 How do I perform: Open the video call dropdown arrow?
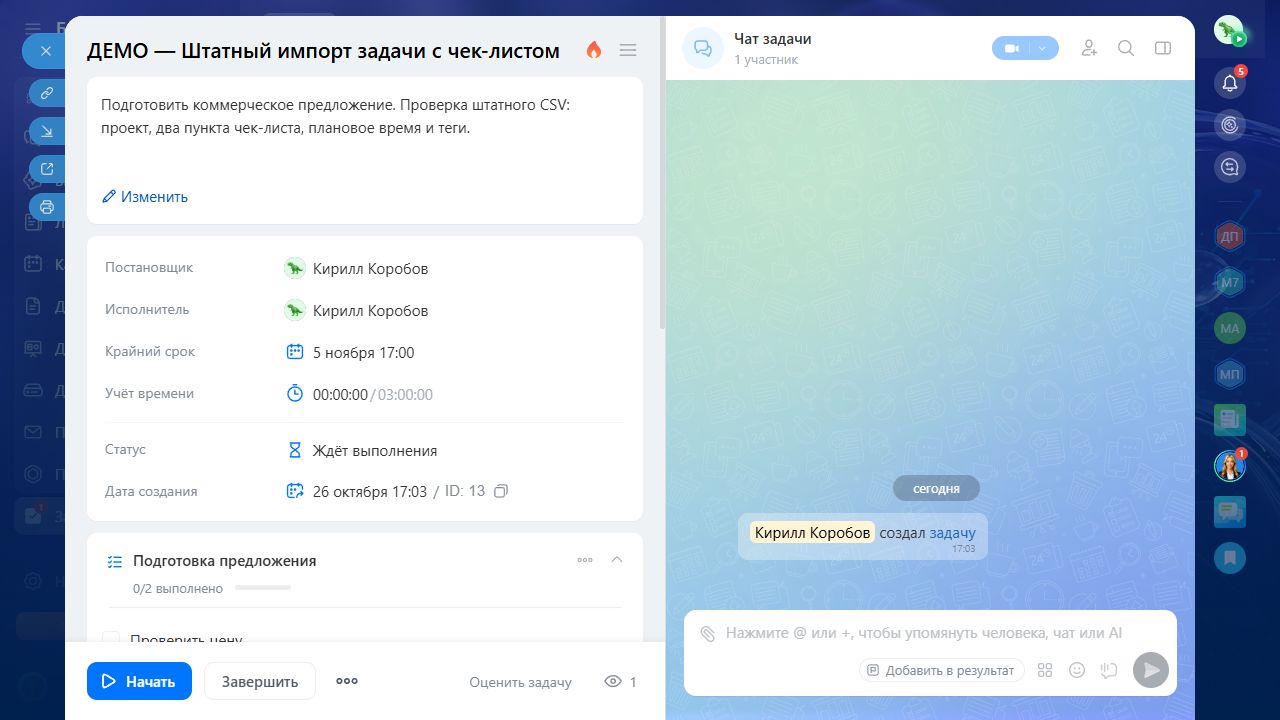pos(1043,48)
